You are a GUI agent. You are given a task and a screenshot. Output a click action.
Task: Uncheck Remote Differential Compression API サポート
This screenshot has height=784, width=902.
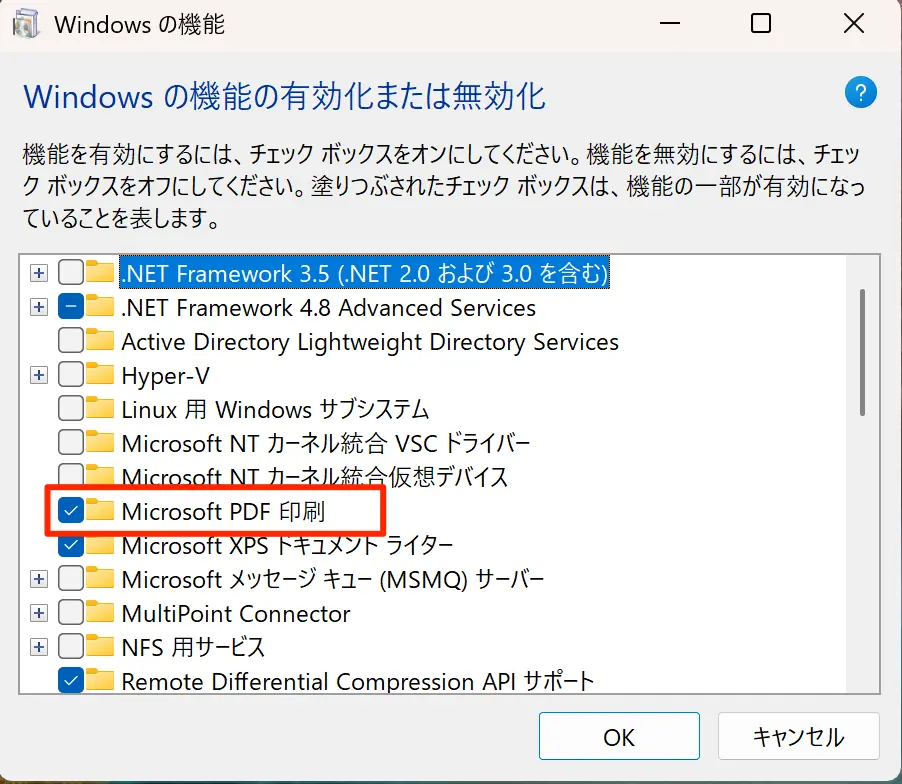coord(71,680)
